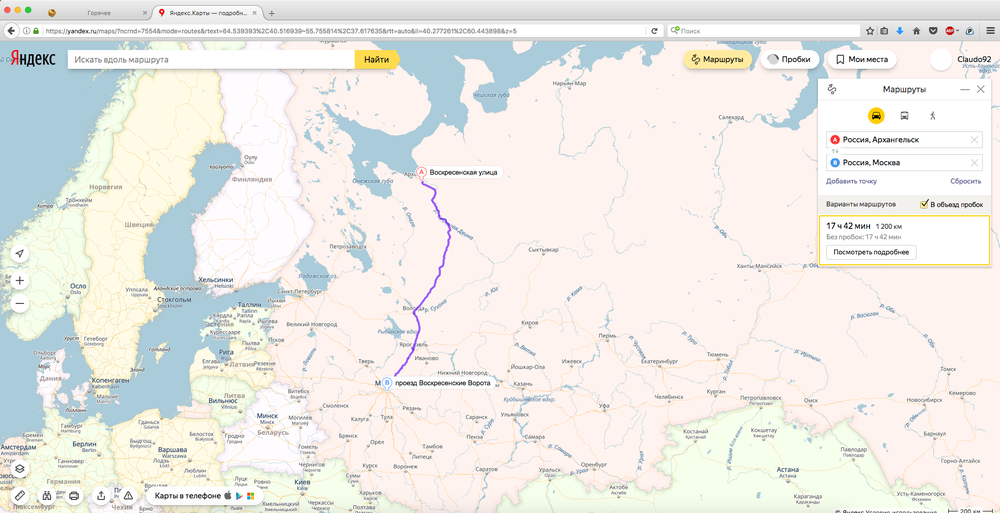Print the map with printer icon
Image resolution: width=1000 pixels, height=513 pixels.
tap(74, 495)
